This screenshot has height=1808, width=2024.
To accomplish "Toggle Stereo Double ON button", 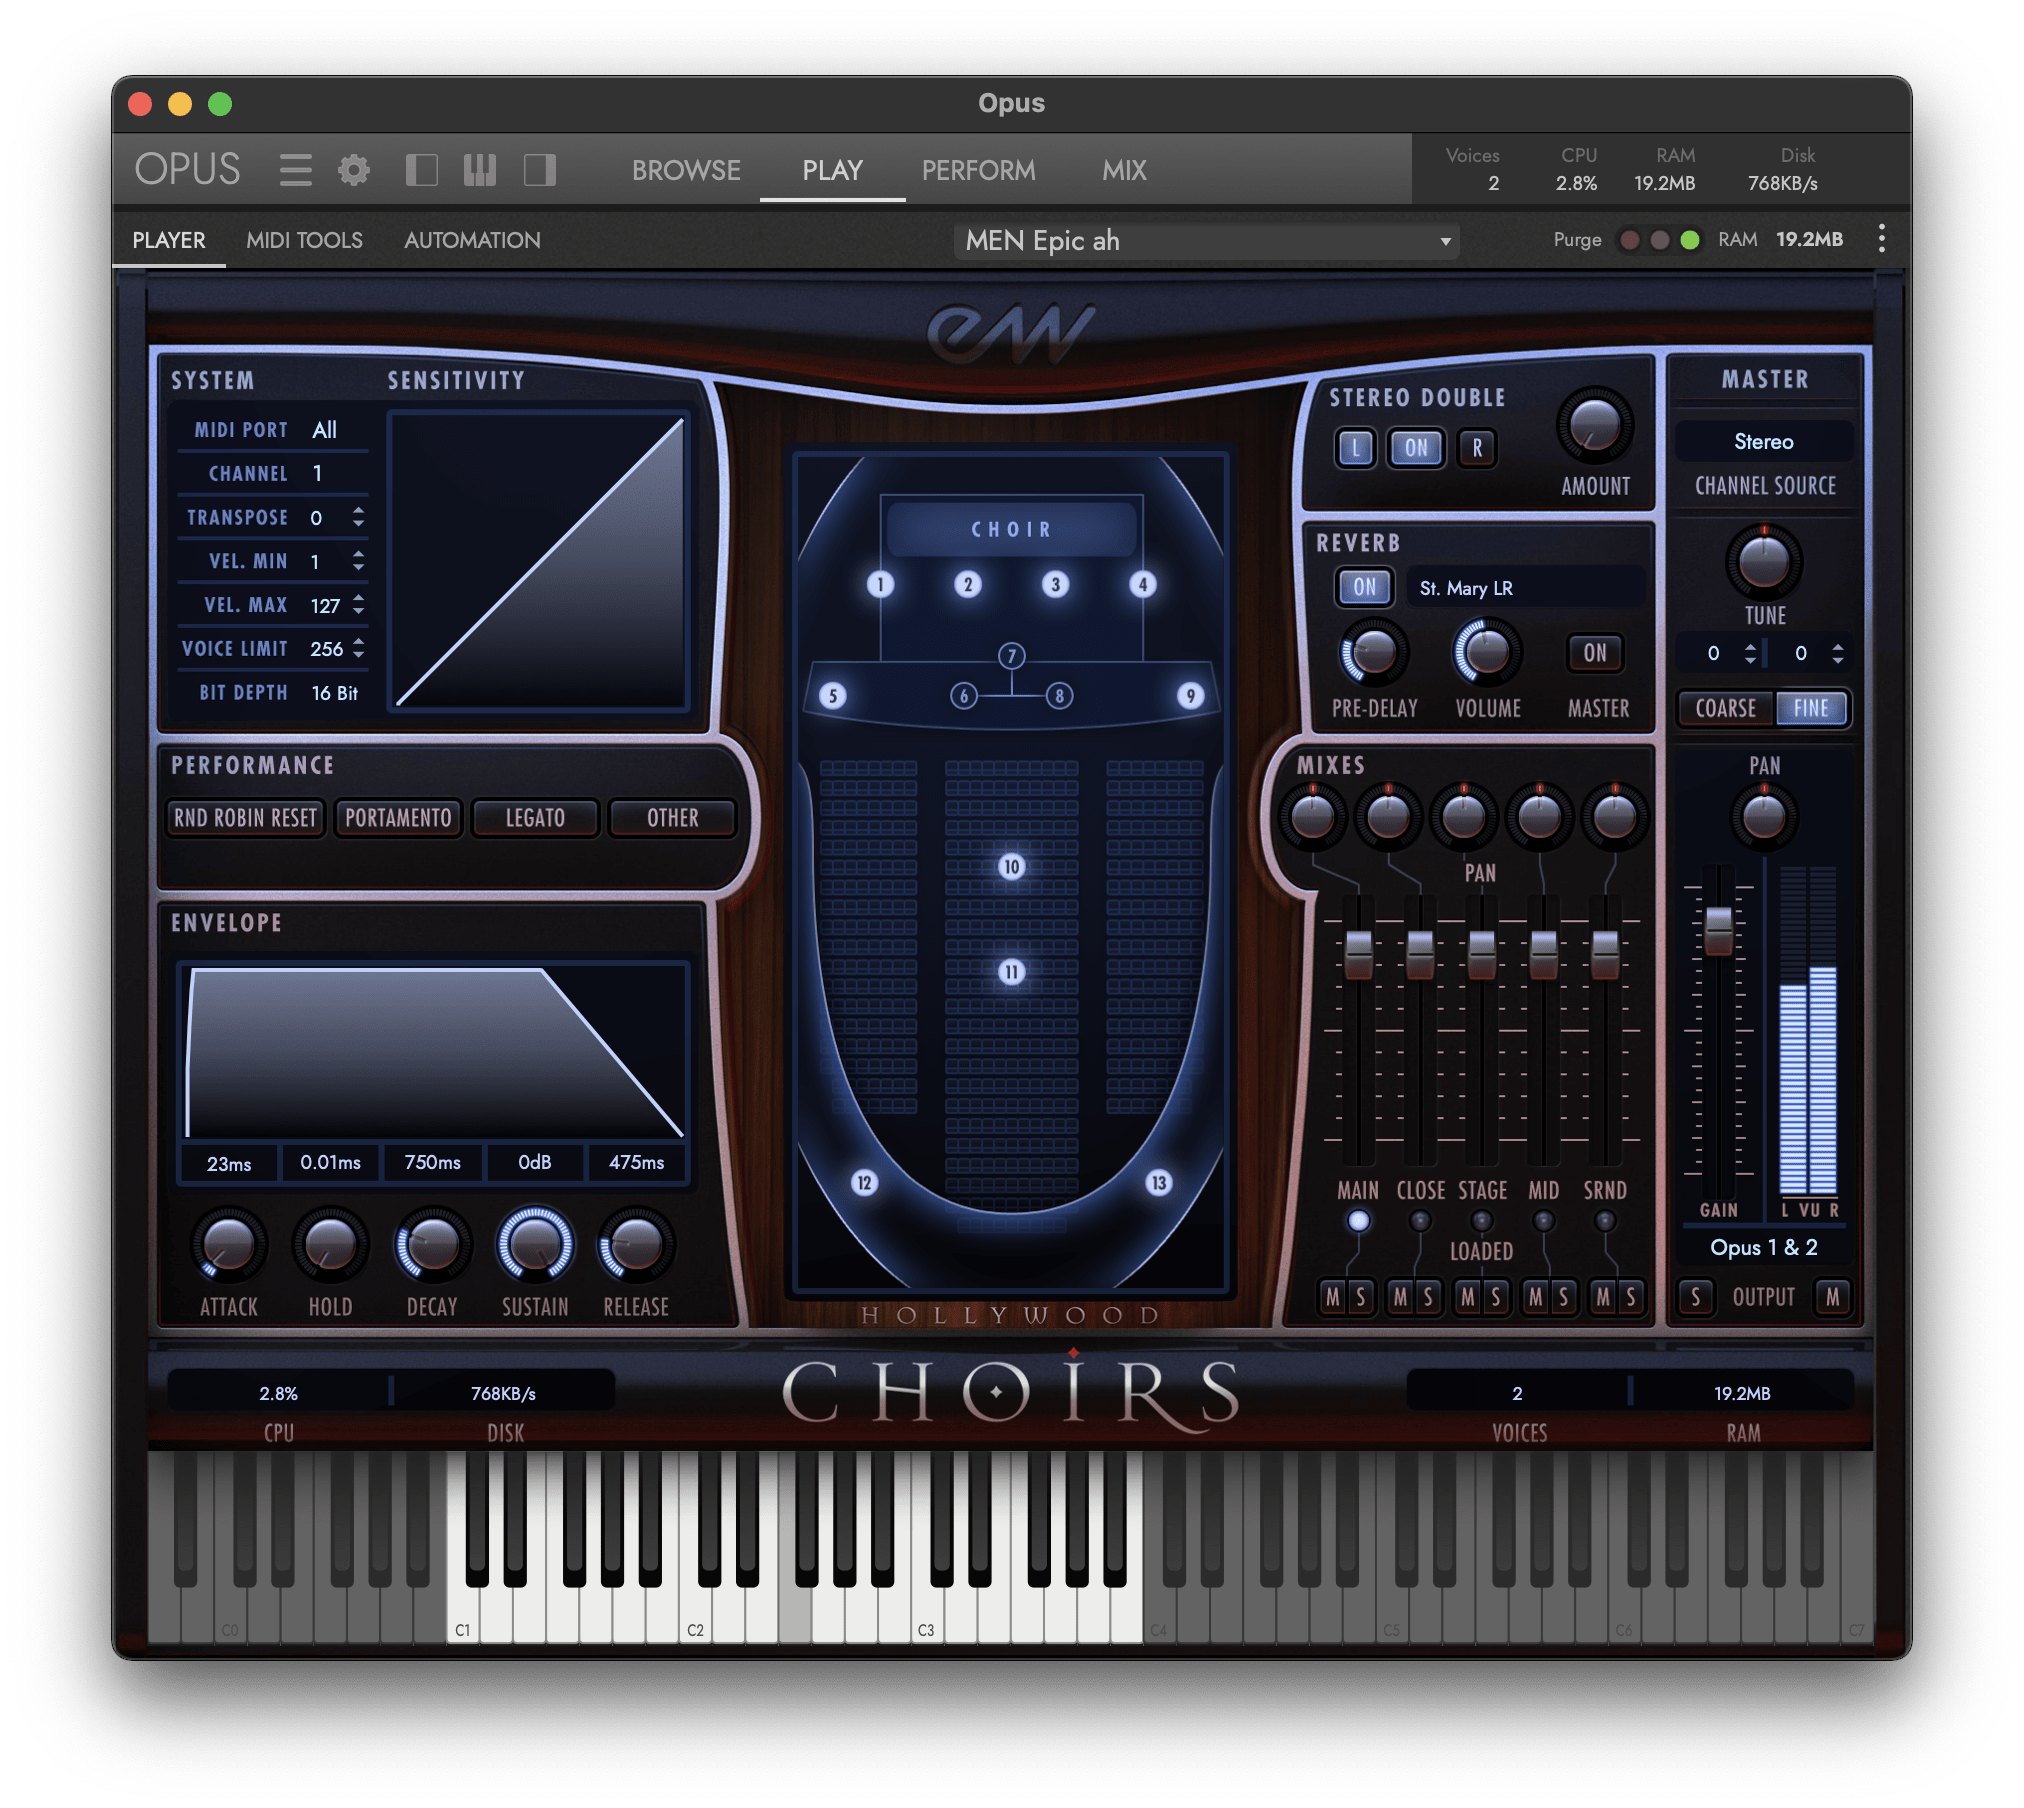I will point(1416,448).
